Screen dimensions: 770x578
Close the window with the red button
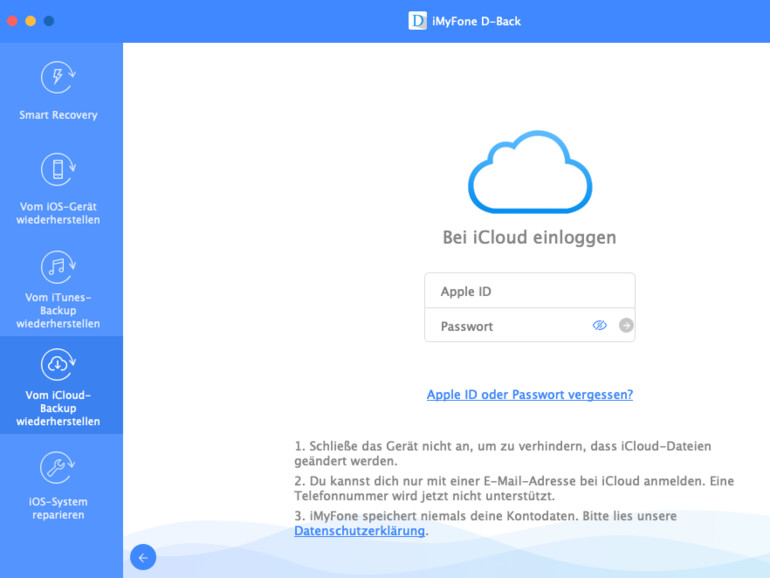point(12,21)
